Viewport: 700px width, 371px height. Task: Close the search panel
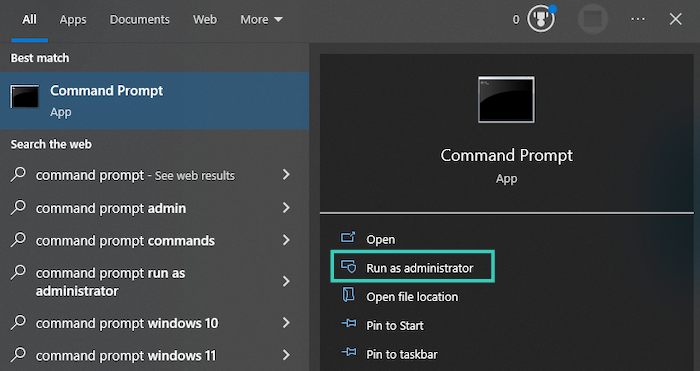pos(675,19)
